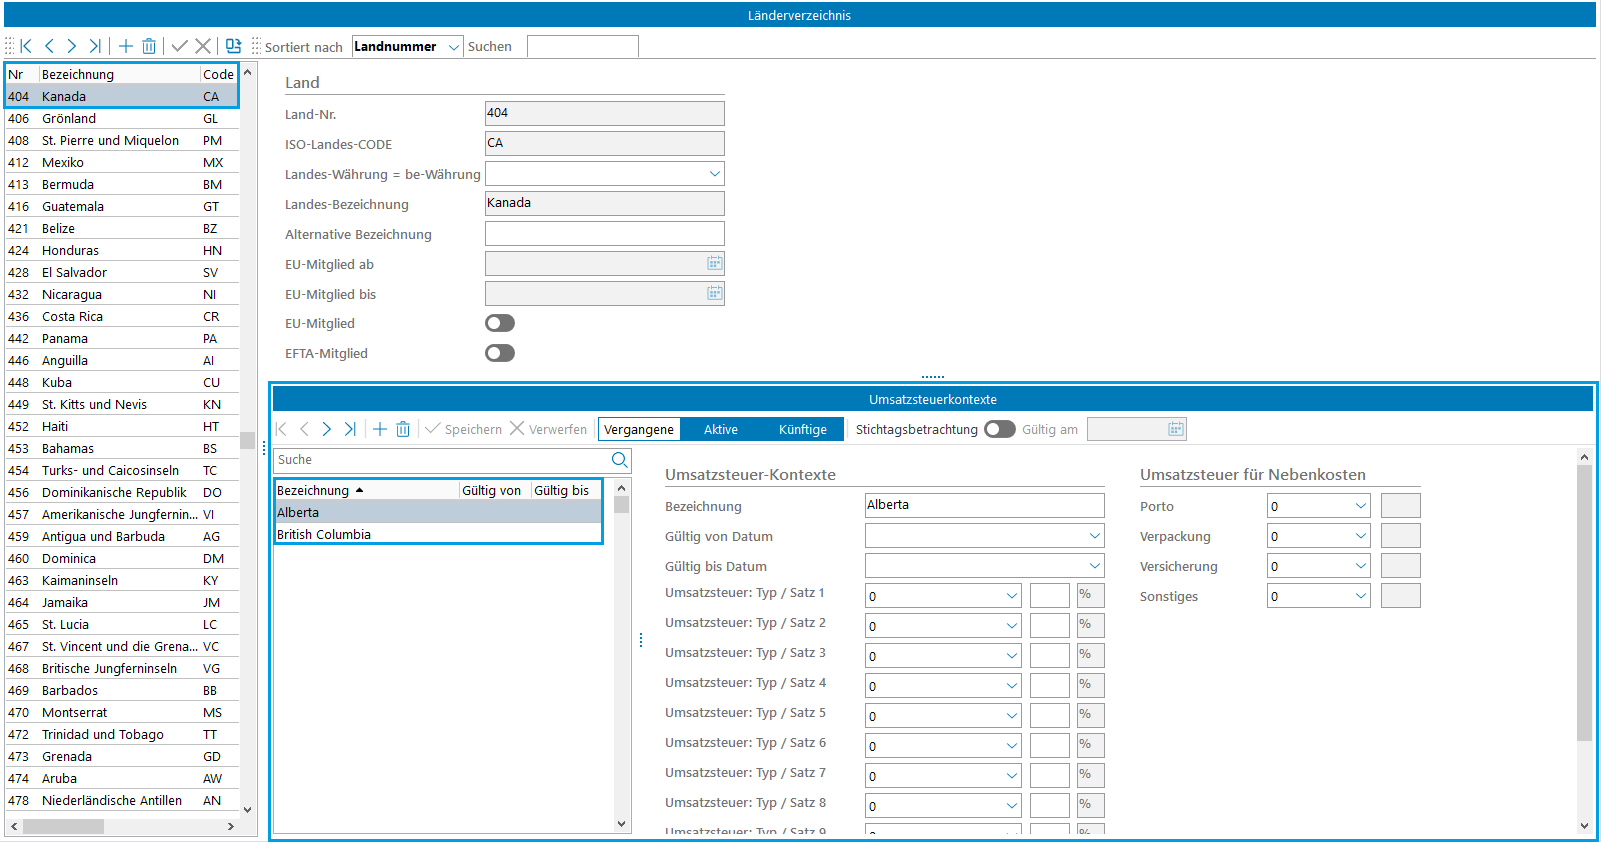
Task: Select Mexiko in the country list
Action: (x=63, y=162)
